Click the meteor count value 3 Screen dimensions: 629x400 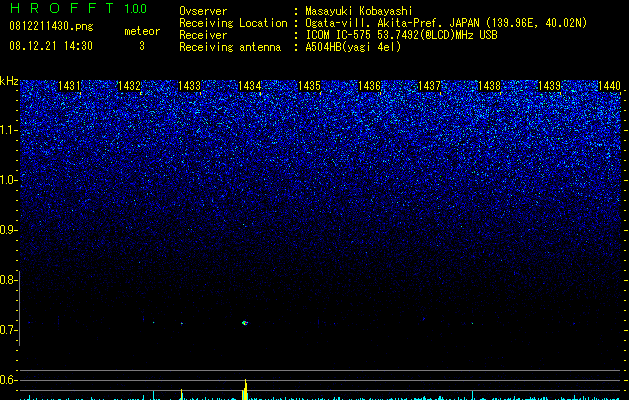click(x=142, y=46)
